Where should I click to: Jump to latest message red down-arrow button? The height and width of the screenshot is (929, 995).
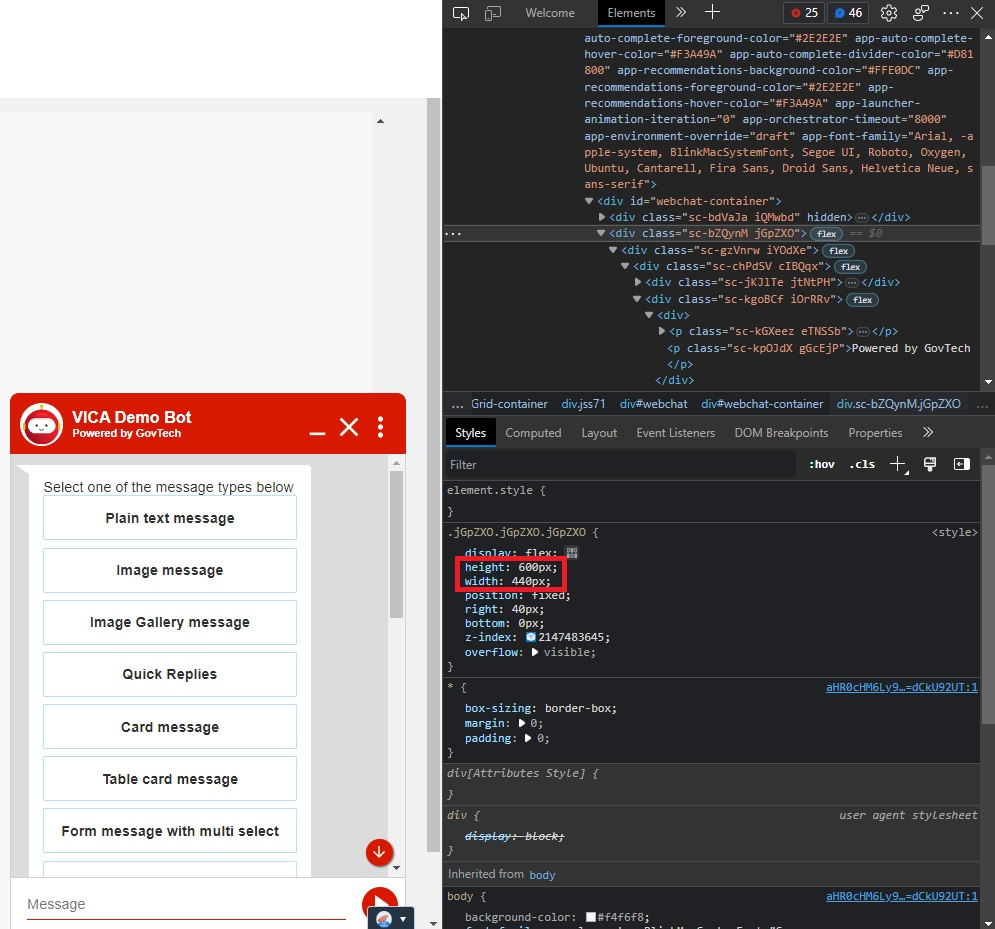click(379, 852)
